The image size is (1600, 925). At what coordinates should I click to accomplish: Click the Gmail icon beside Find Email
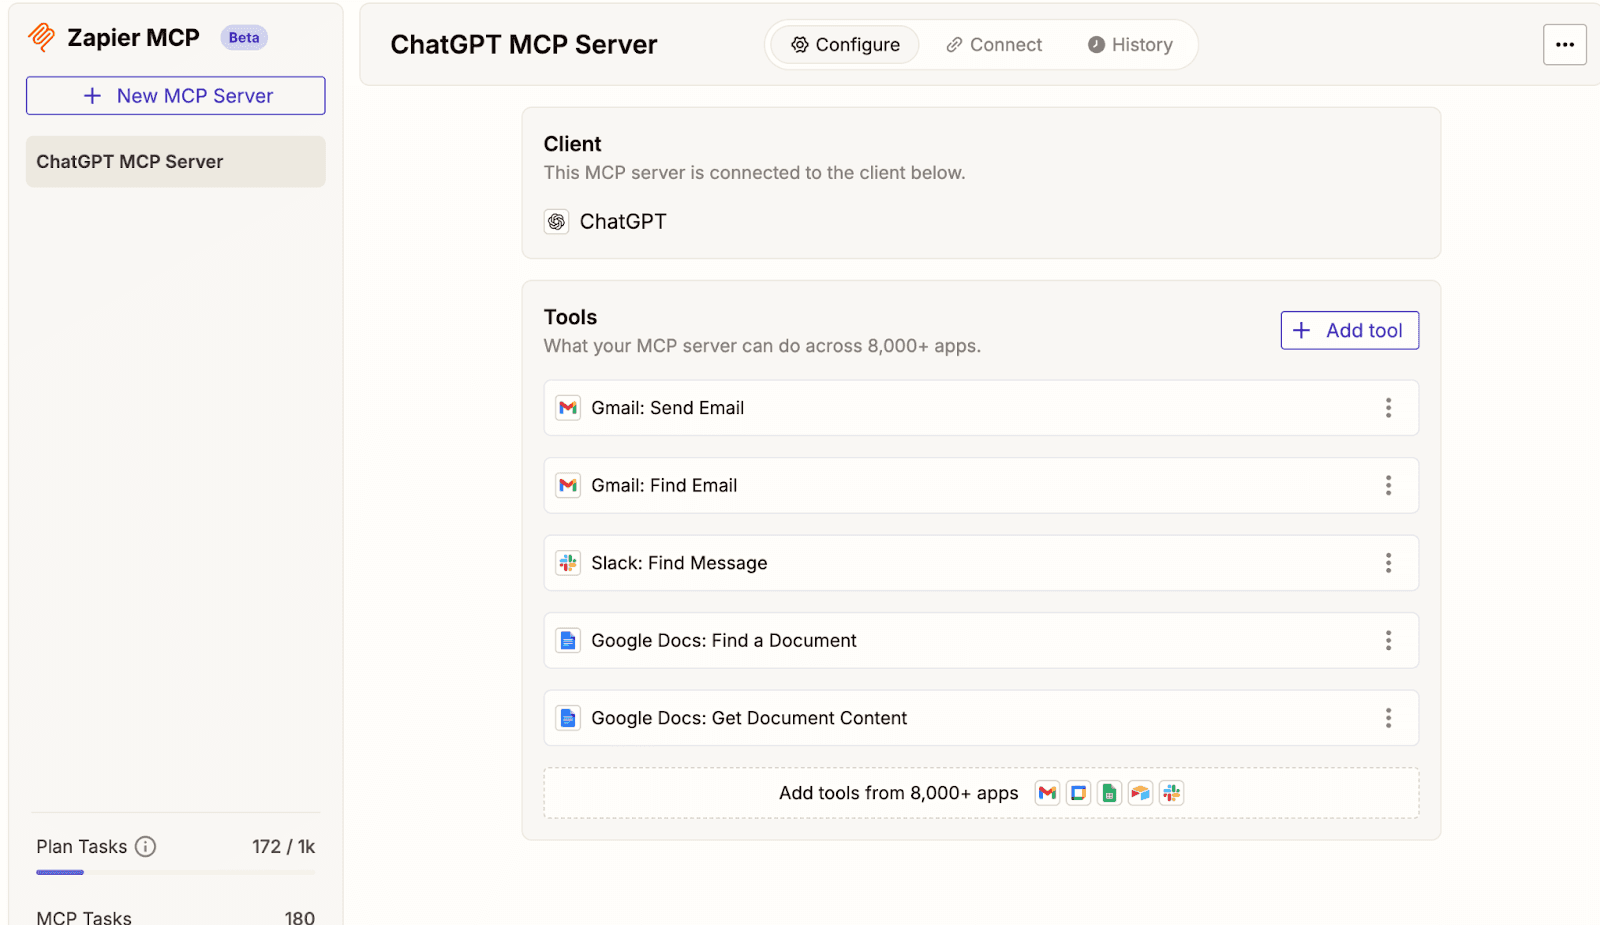click(x=568, y=486)
